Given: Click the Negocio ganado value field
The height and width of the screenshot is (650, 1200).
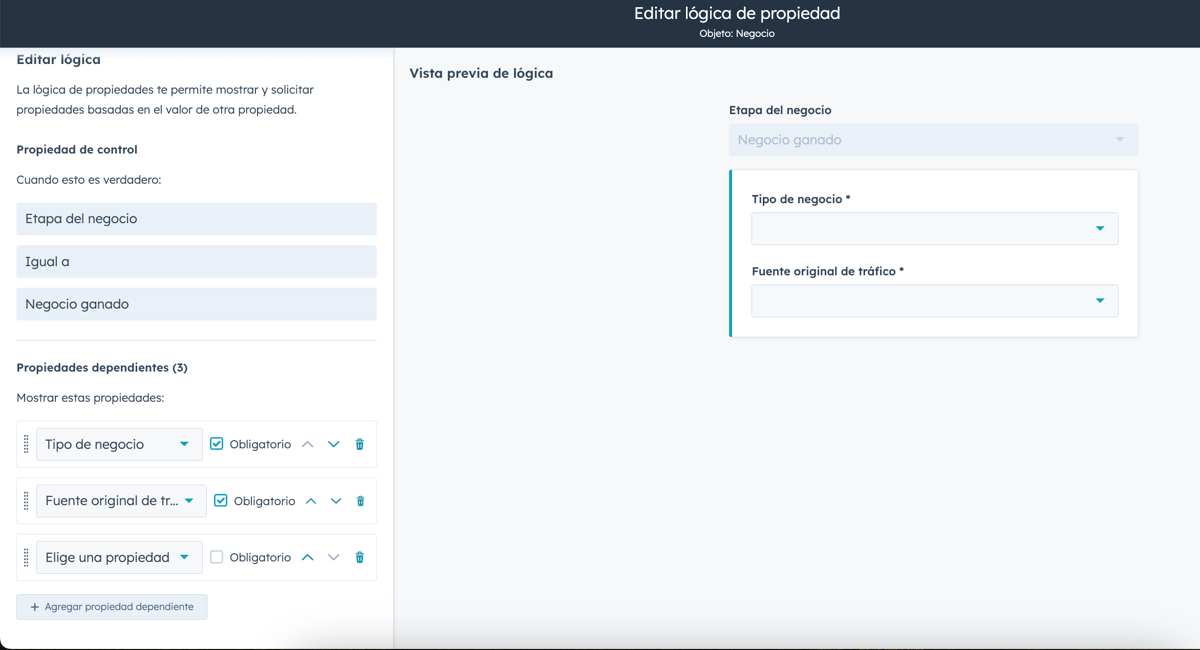Looking at the screenshot, I should [x=196, y=304].
